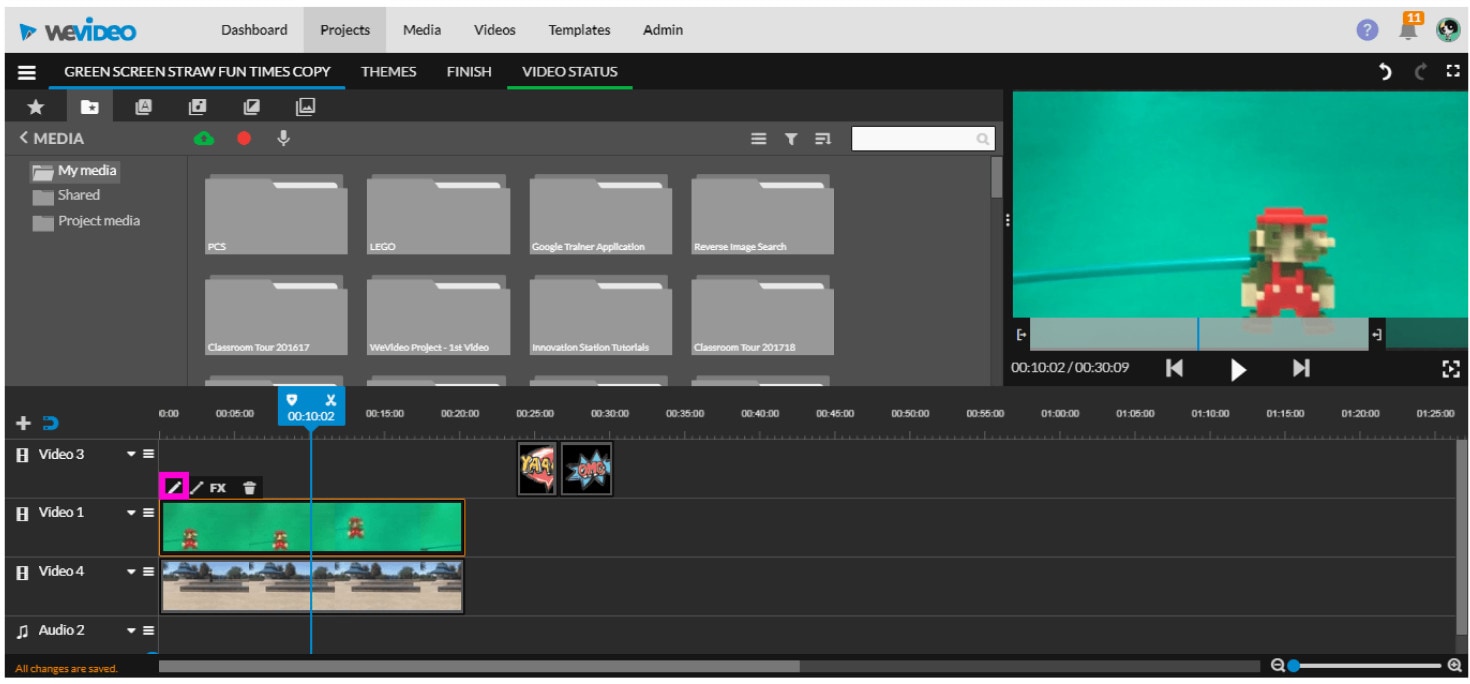
Task: Open the Admin tab
Action: pyautogui.click(x=663, y=30)
